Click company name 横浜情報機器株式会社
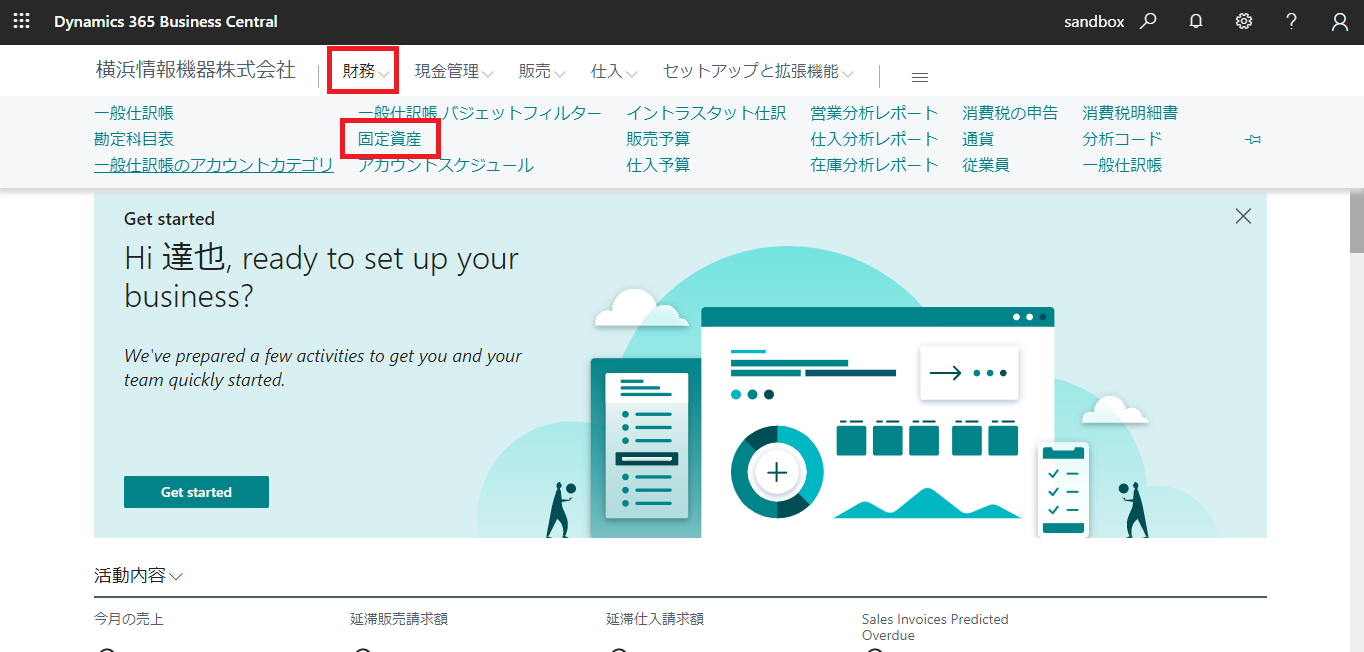This screenshot has width=1364, height=652. click(195, 70)
